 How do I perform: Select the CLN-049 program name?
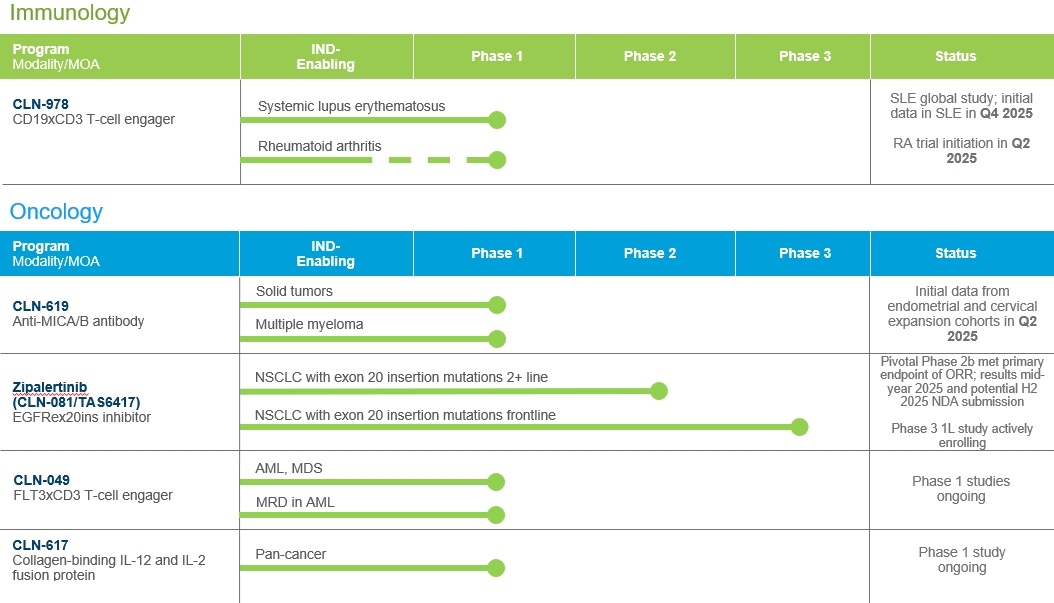click(41, 480)
